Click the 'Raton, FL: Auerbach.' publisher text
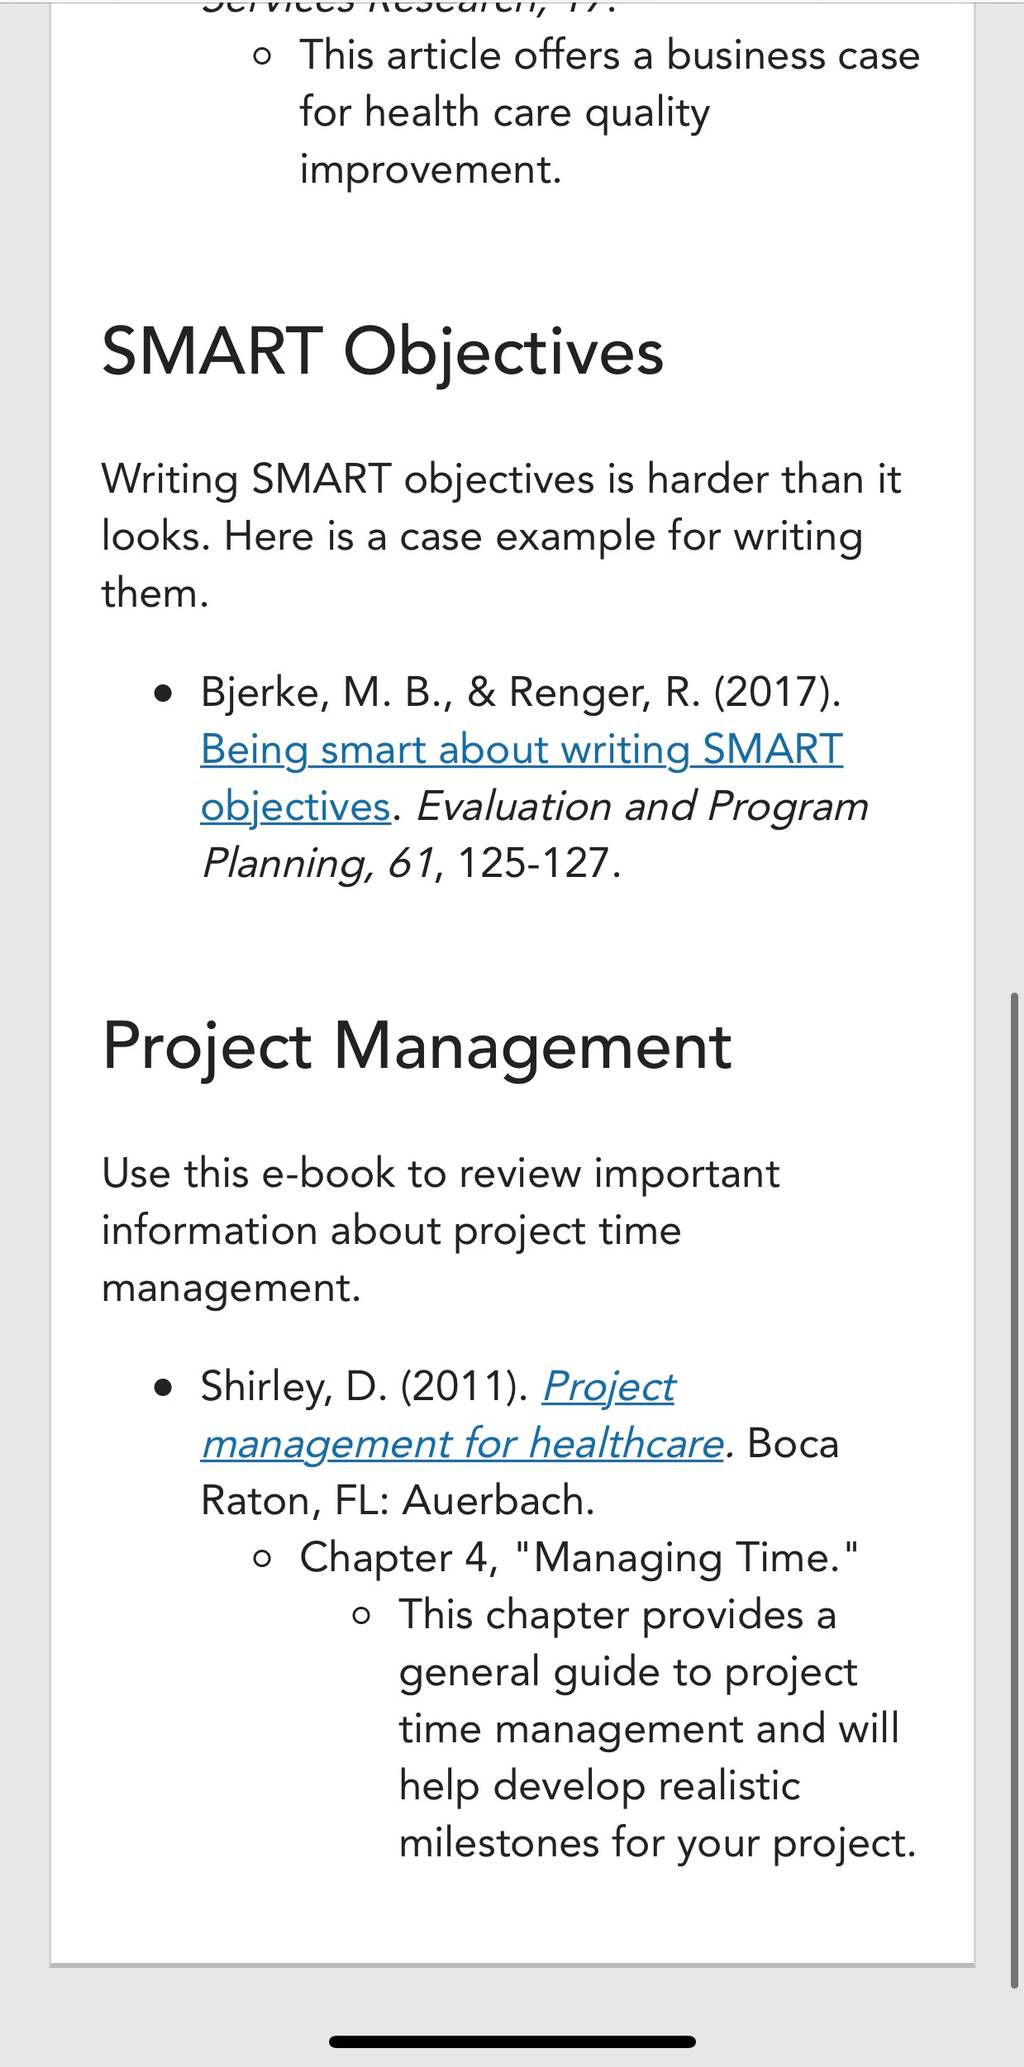The width and height of the screenshot is (1024, 2067). [x=398, y=1500]
